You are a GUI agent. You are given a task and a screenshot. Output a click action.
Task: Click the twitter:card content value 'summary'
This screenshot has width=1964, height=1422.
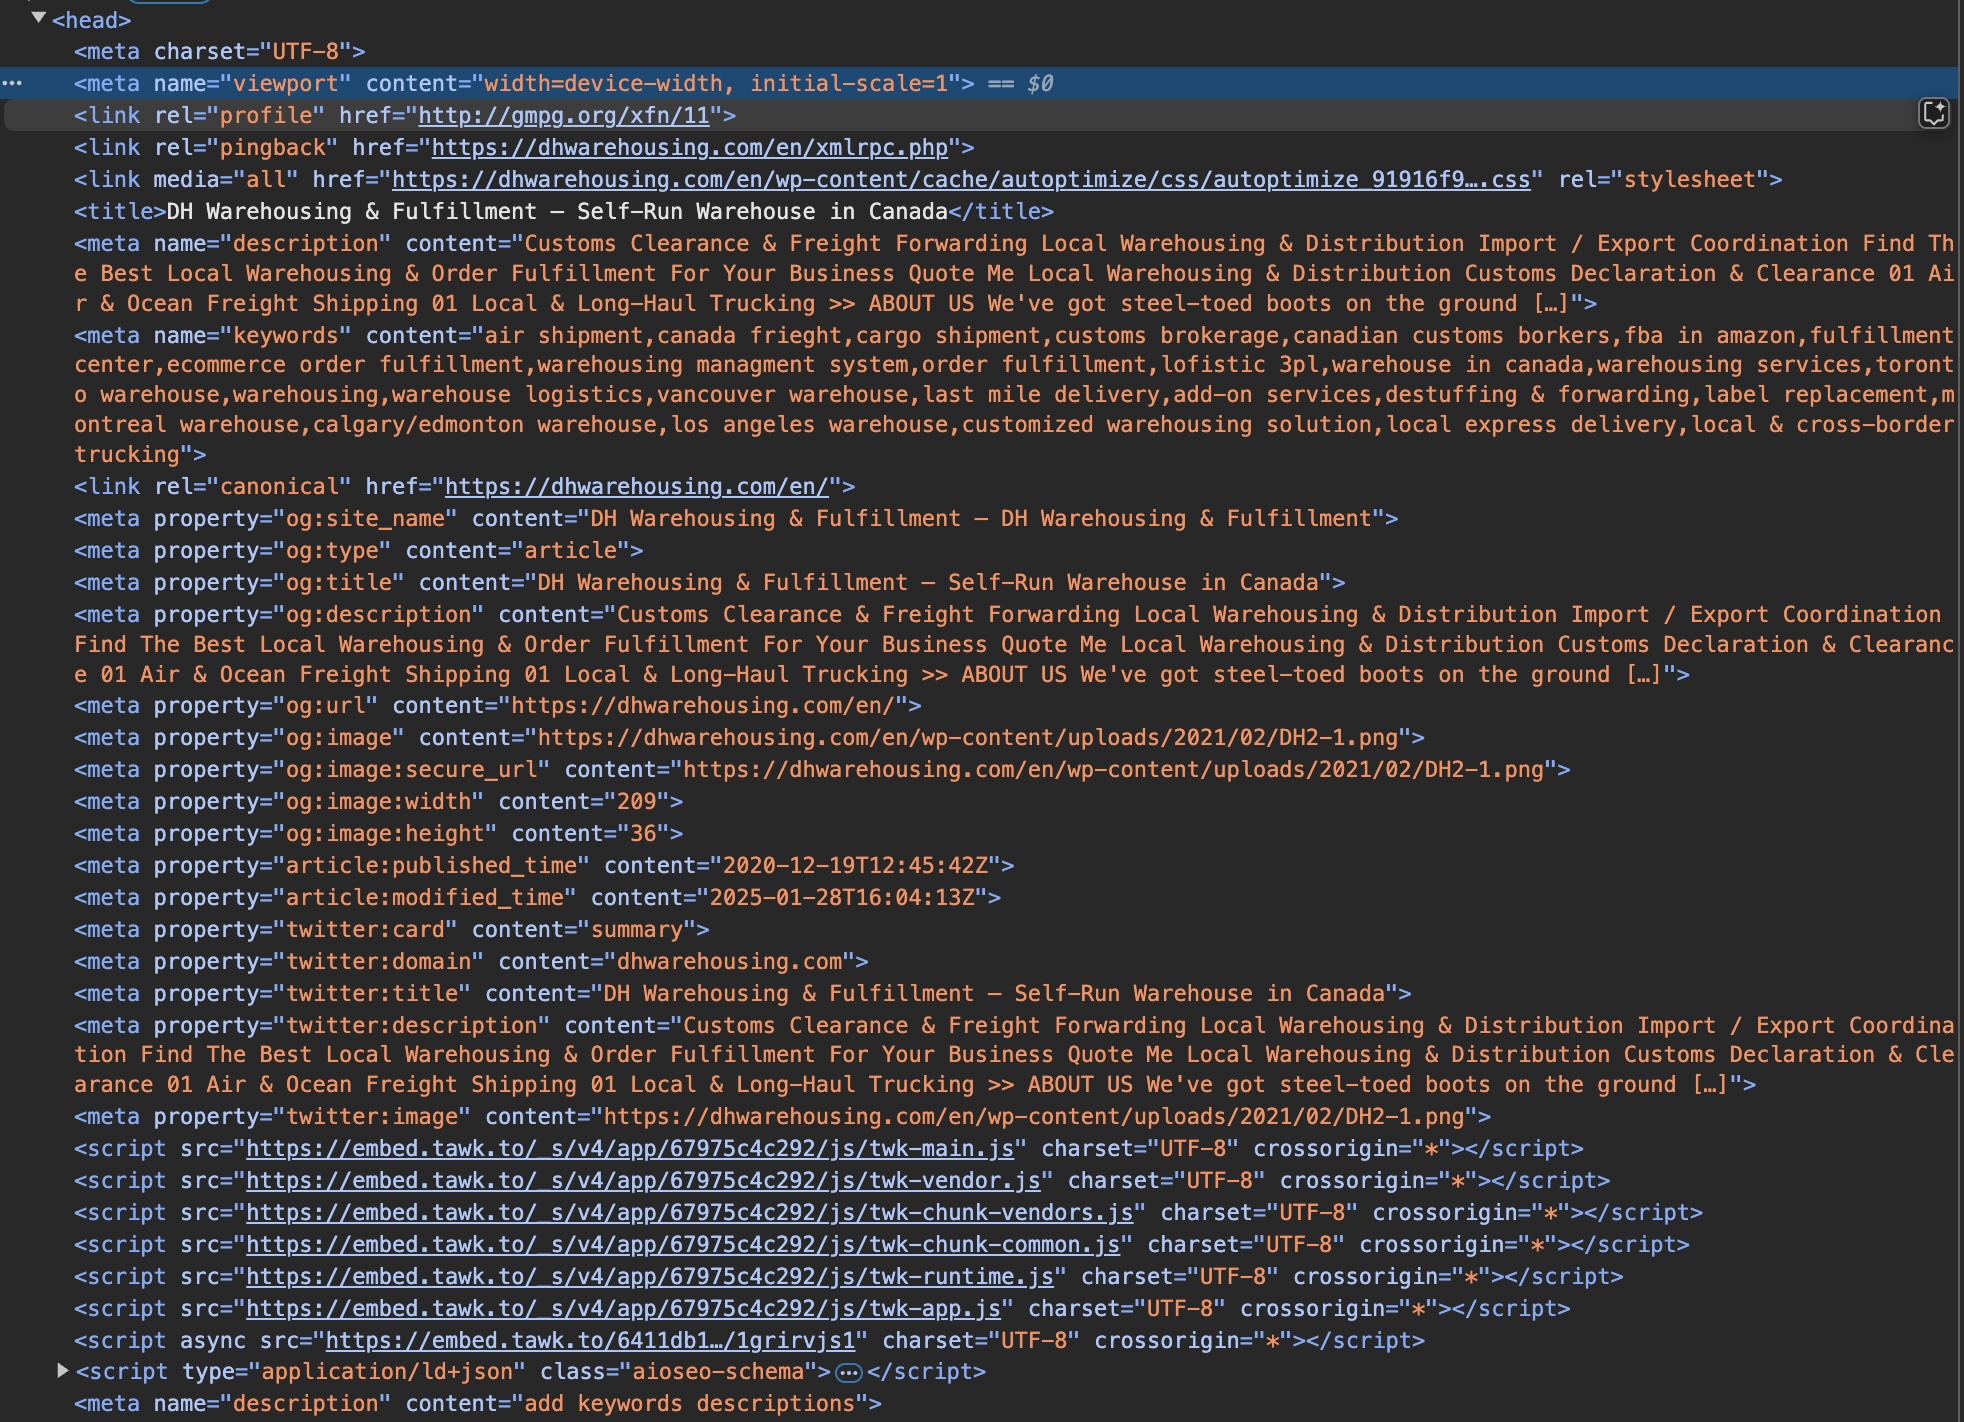pos(637,929)
